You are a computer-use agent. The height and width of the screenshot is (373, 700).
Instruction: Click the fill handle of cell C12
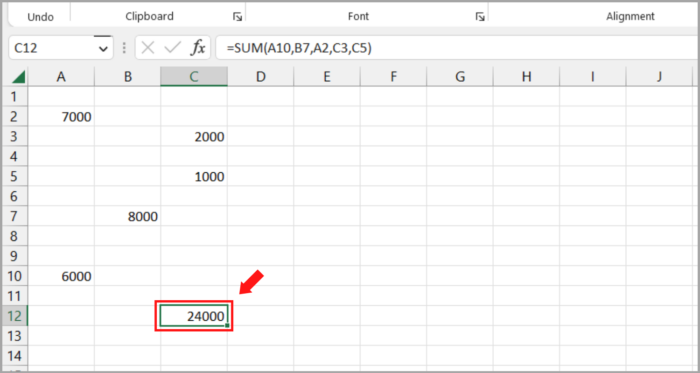[x=228, y=326]
